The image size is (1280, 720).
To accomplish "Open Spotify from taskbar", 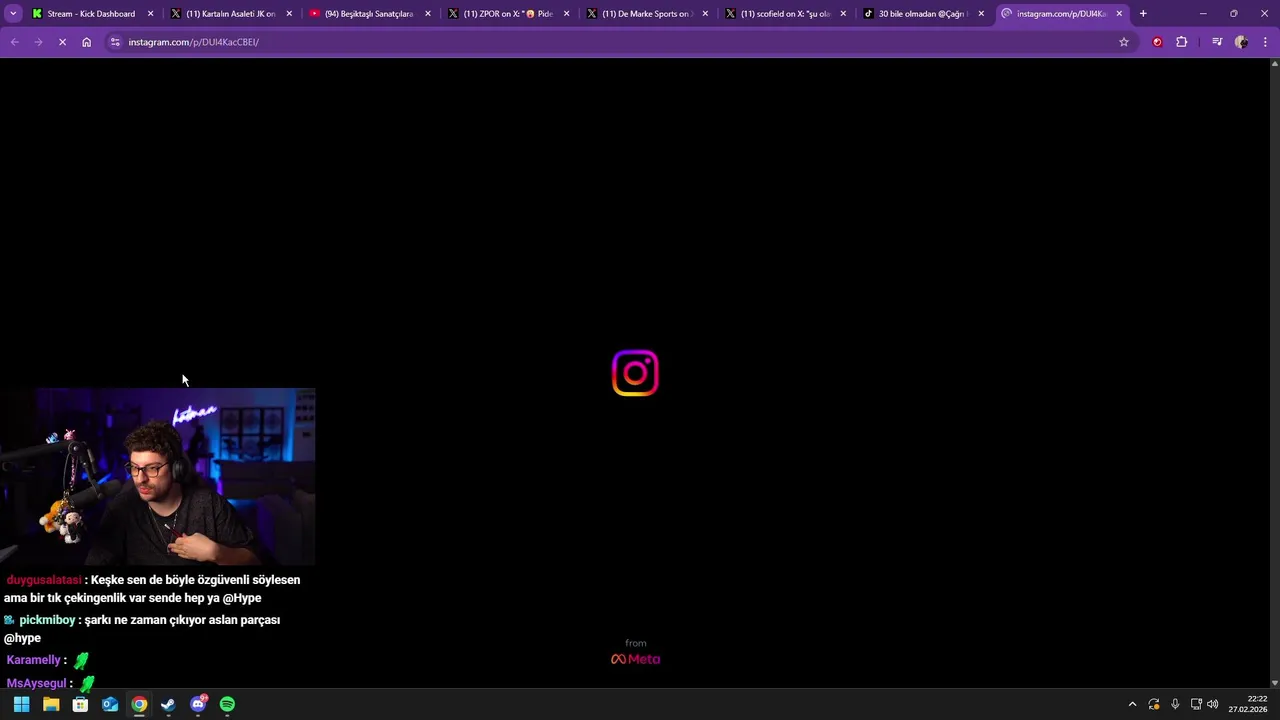I will point(227,704).
